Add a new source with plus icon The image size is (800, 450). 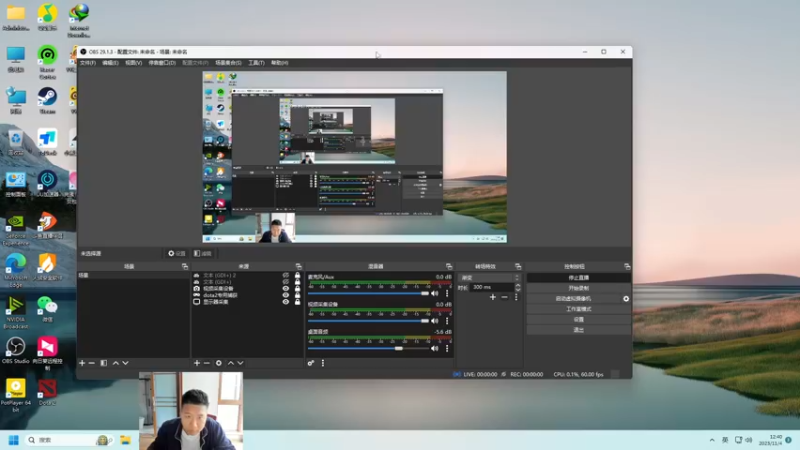tap(197, 363)
